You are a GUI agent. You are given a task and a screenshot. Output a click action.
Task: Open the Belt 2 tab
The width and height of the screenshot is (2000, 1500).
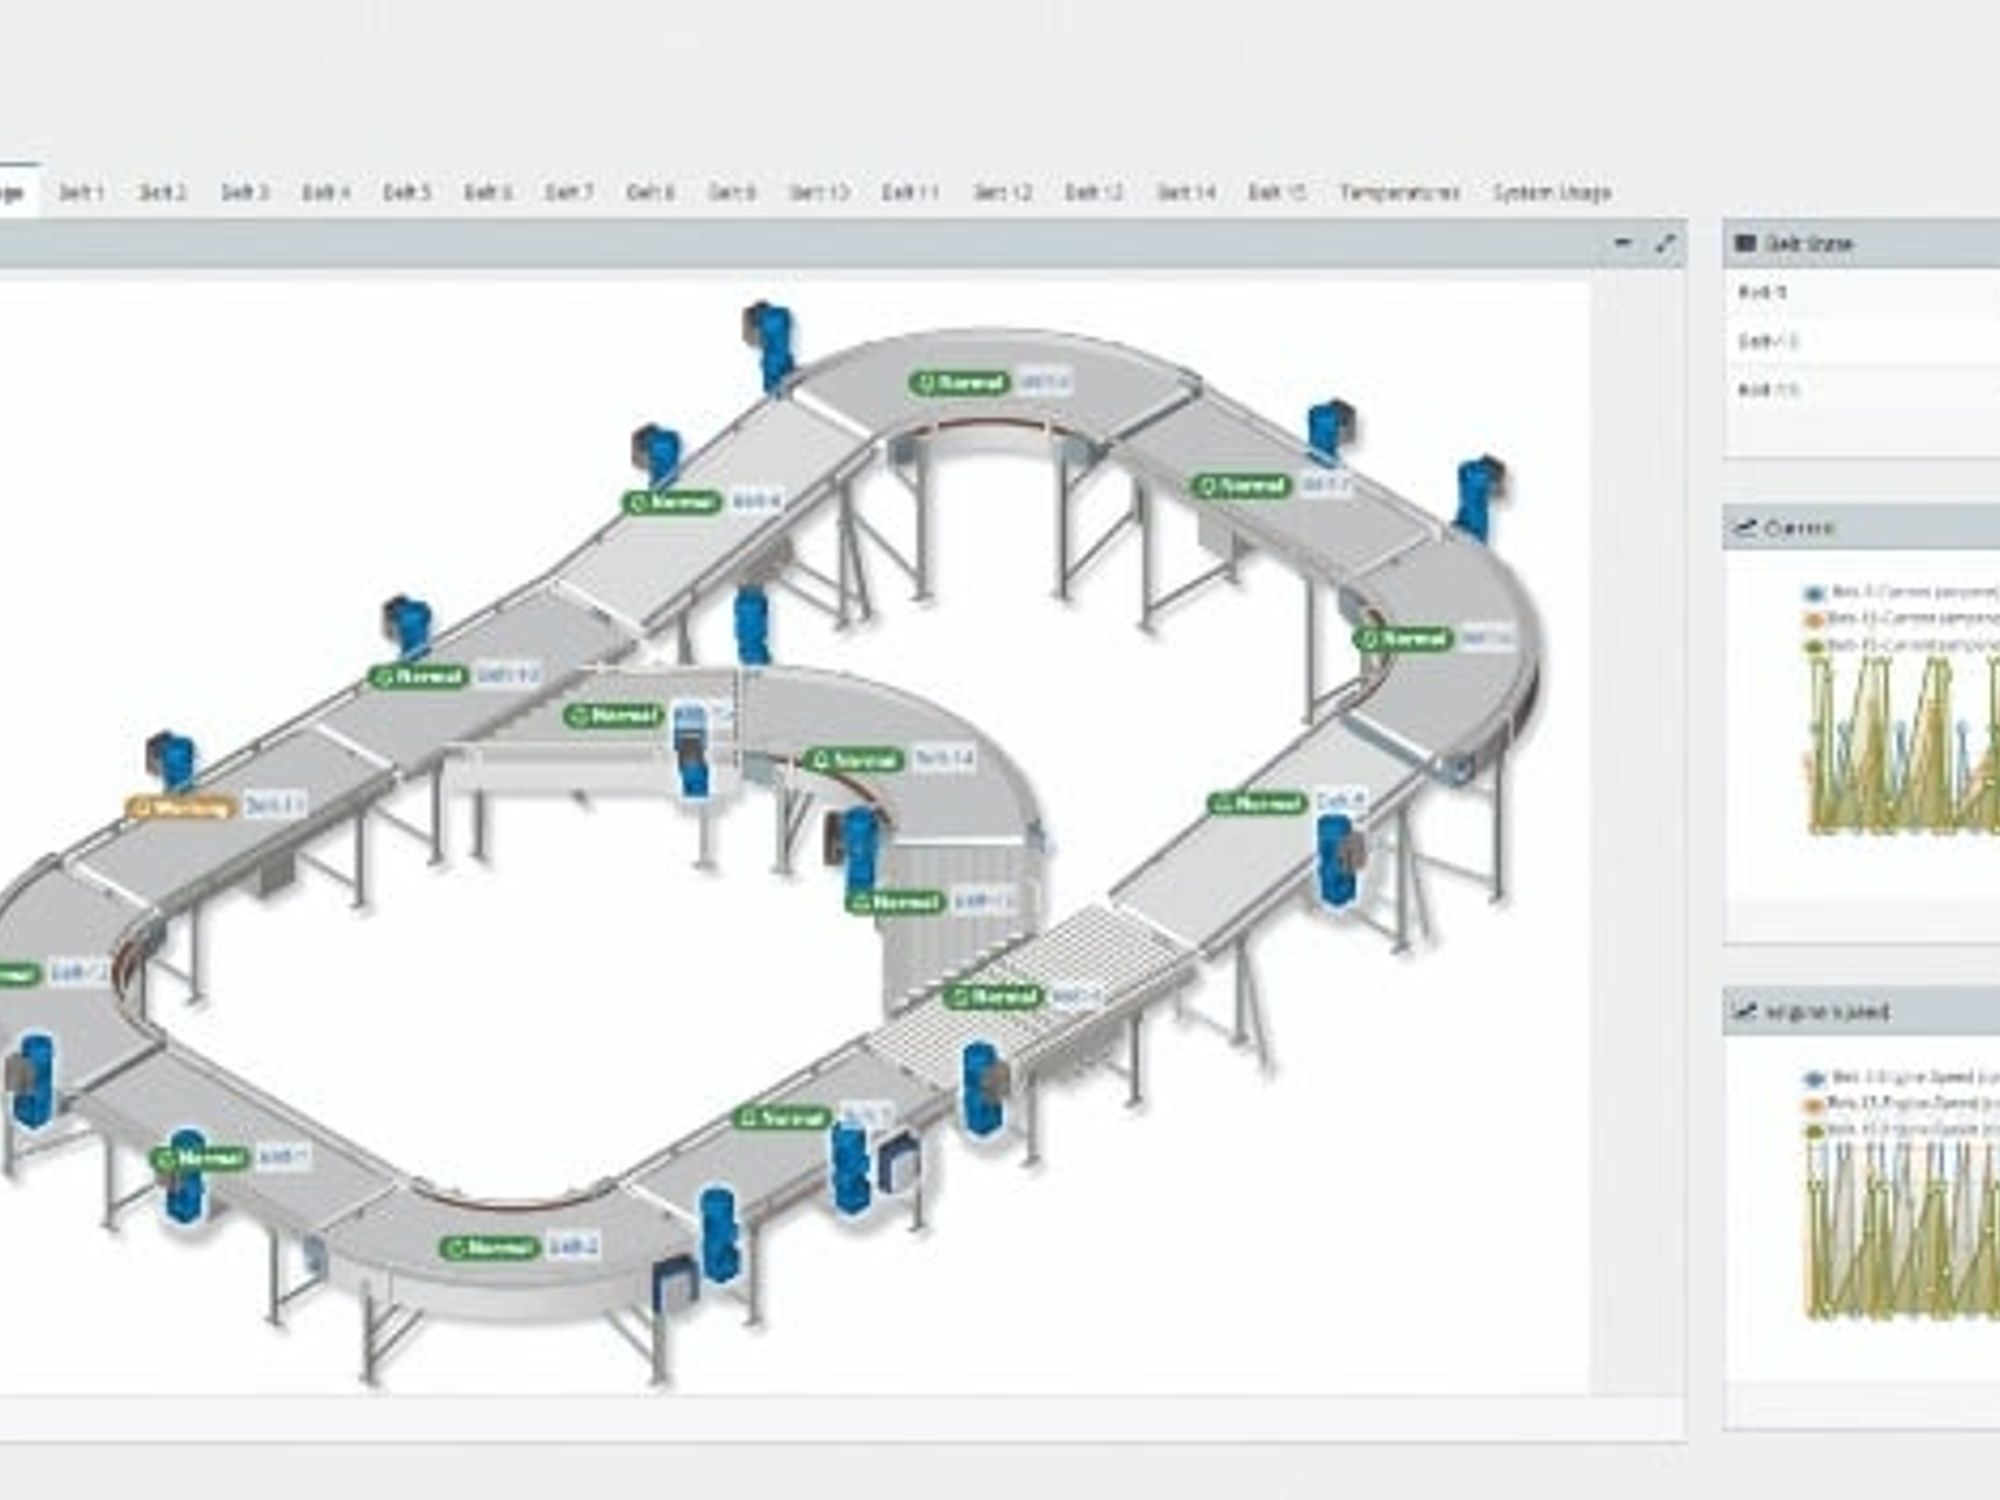pos(162,191)
